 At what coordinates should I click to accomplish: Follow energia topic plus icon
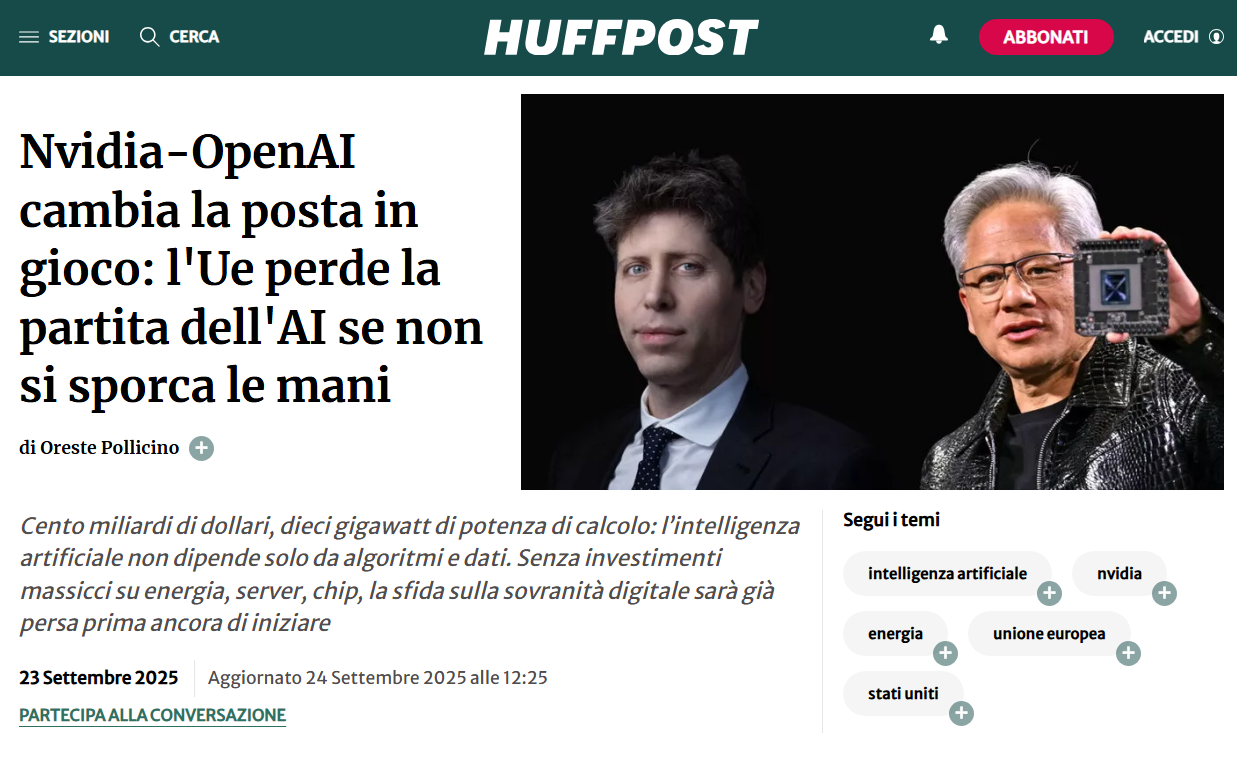pyautogui.click(x=945, y=654)
